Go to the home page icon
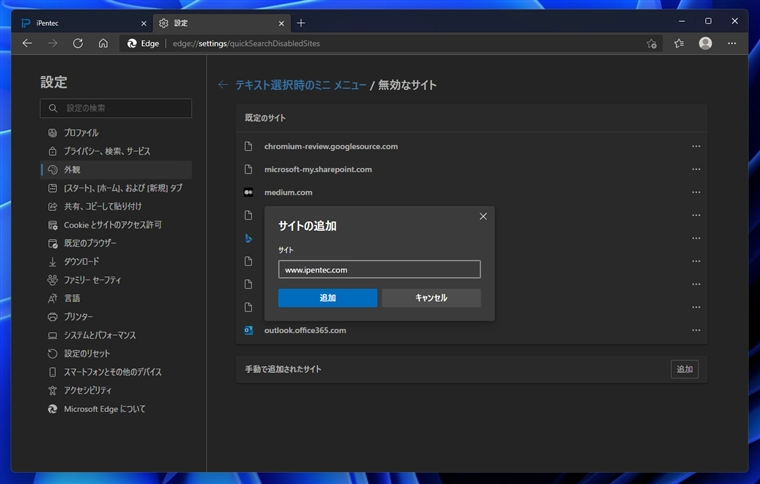 103,43
